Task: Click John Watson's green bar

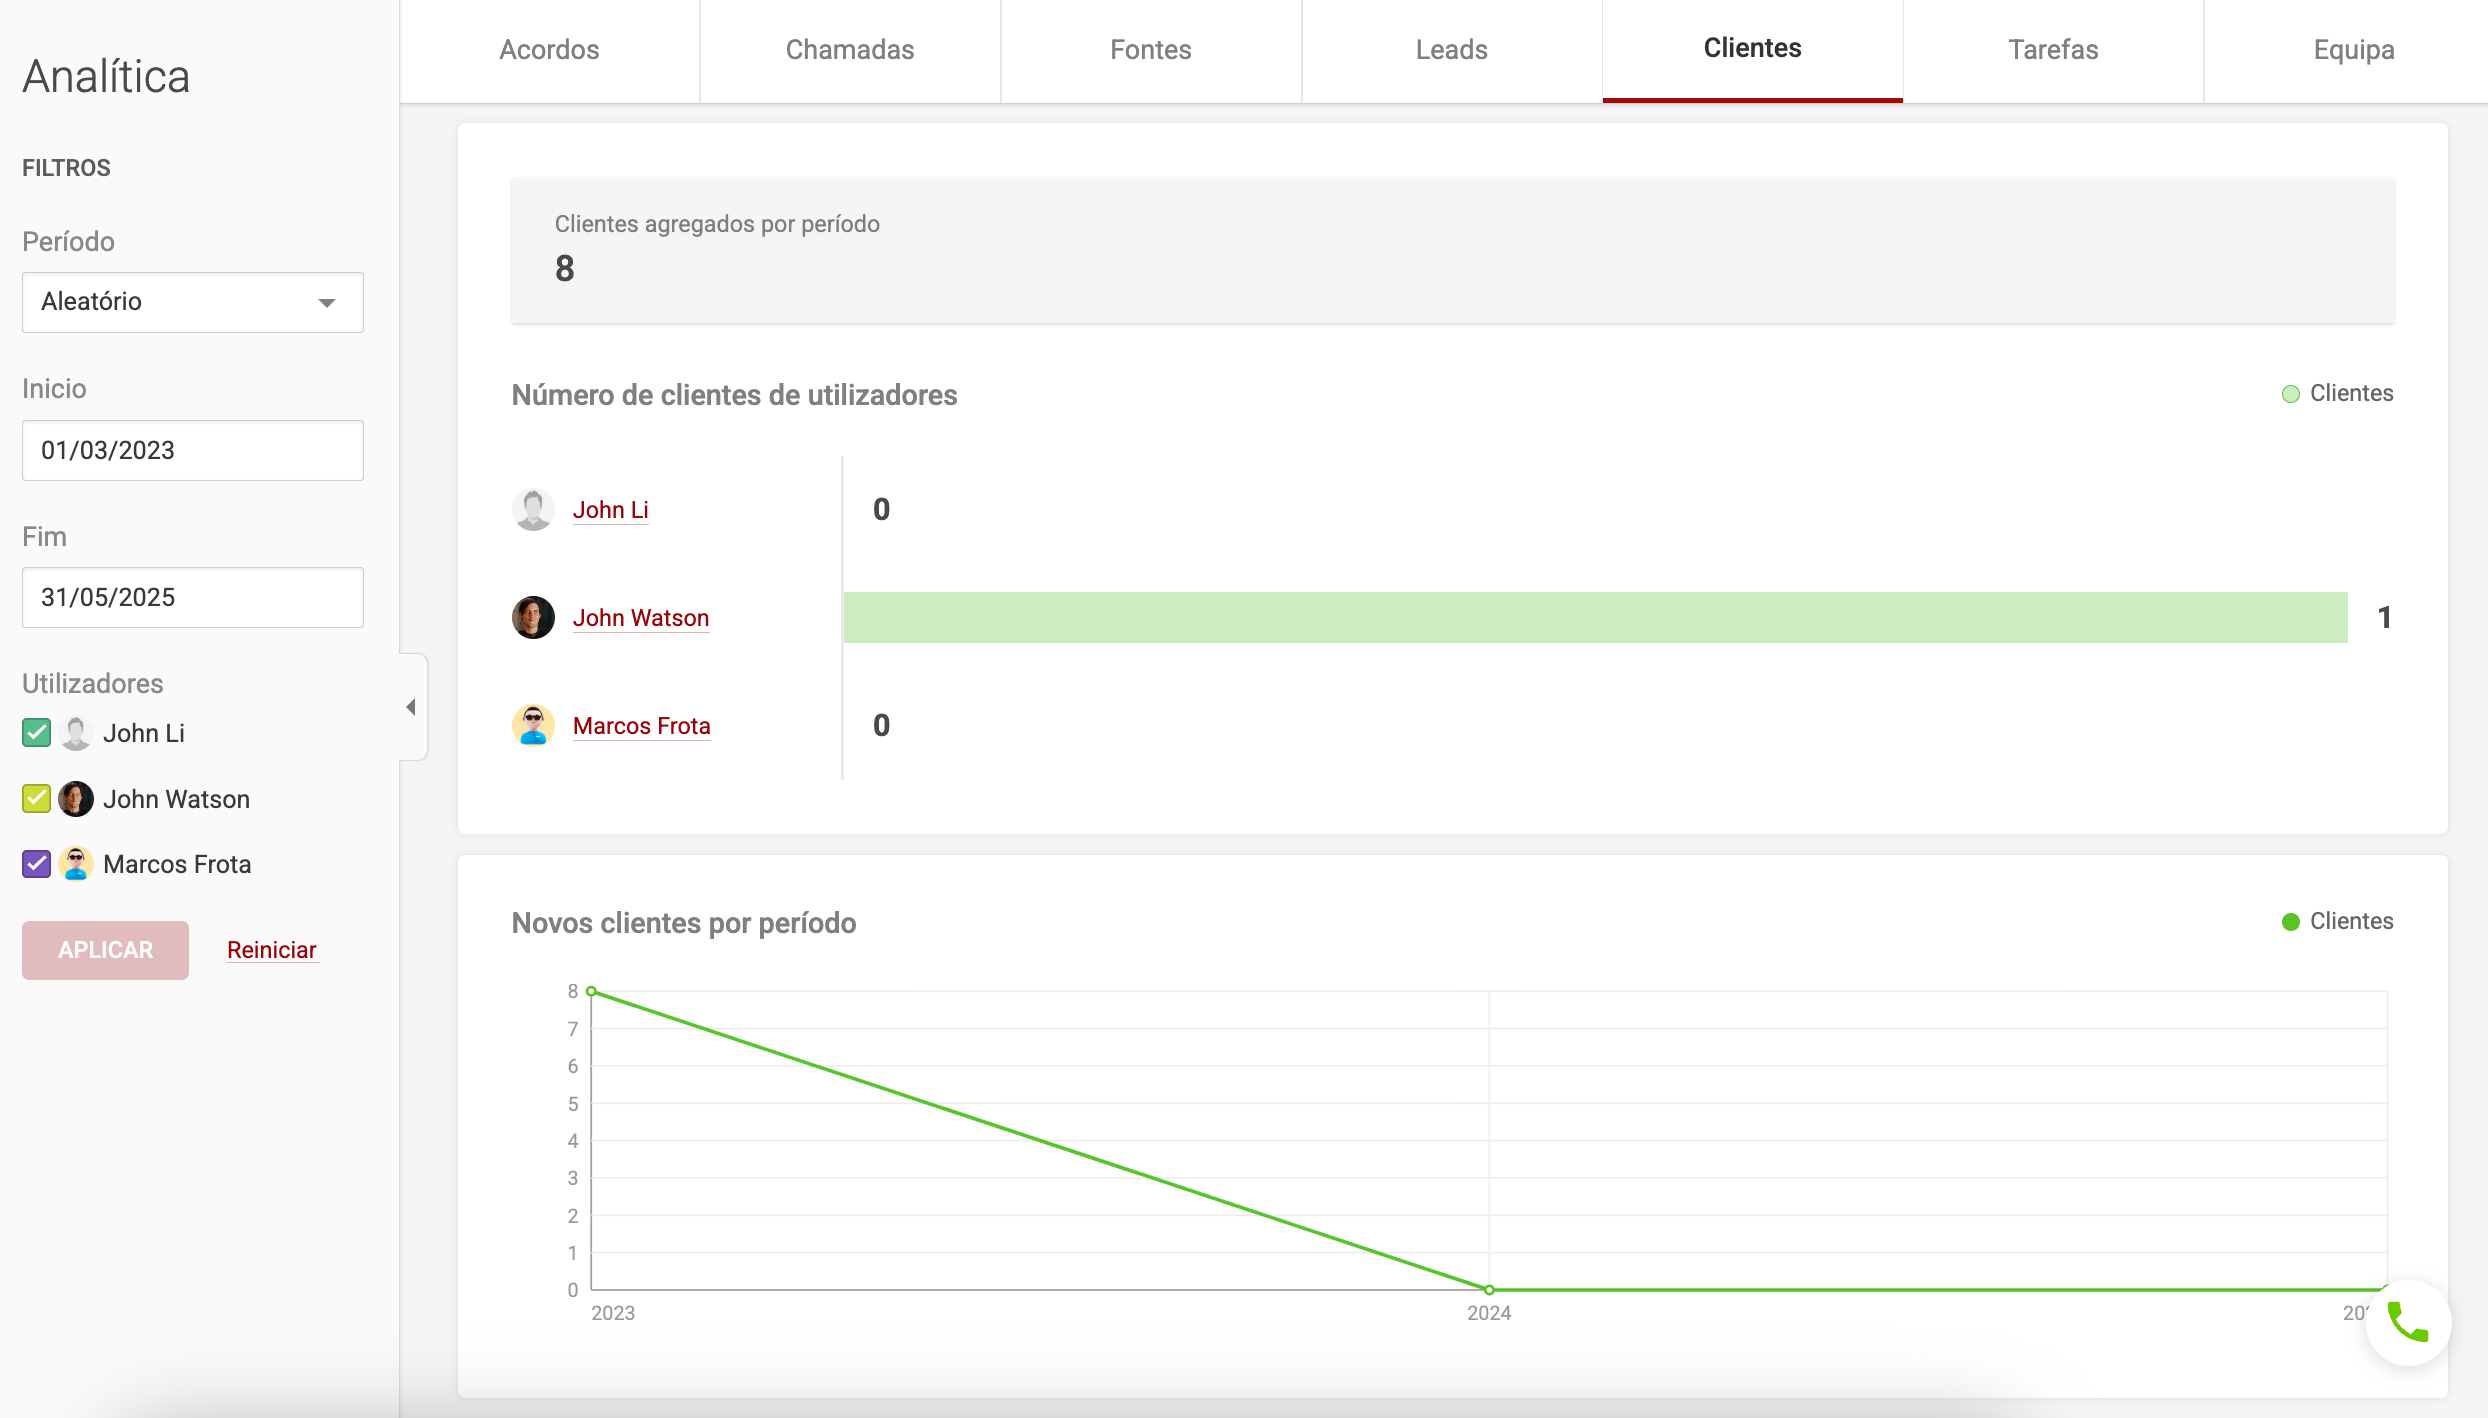Action: tap(1595, 618)
